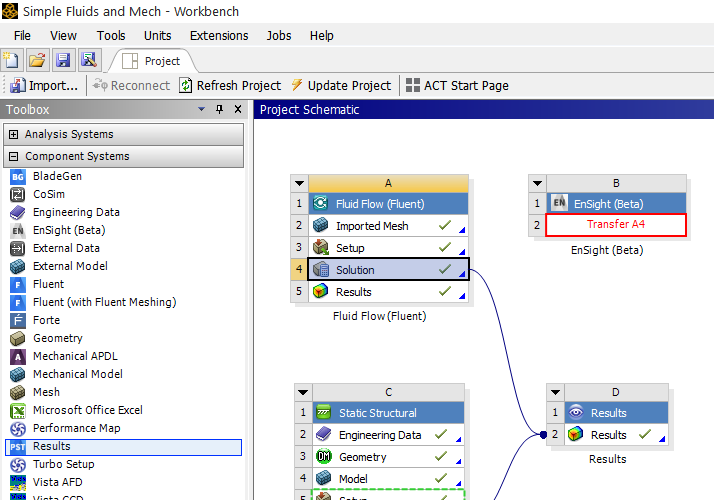Select the Fluent component icon
714x500 pixels.
tap(18, 284)
